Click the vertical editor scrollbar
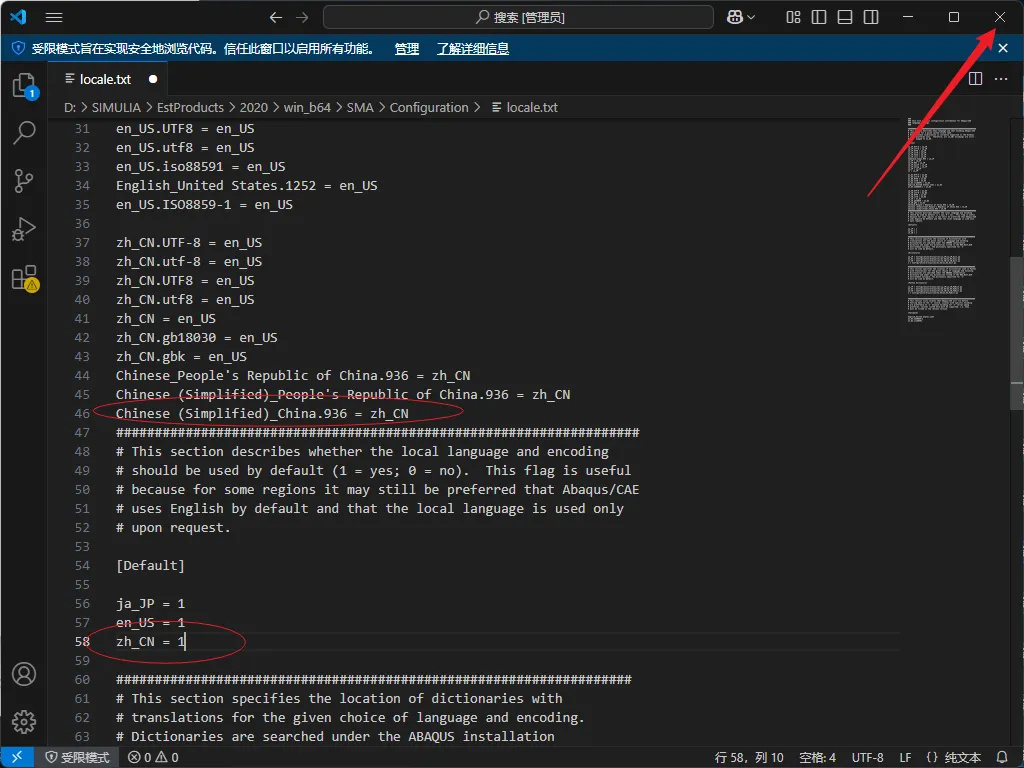The height and width of the screenshot is (768, 1024). [x=1016, y=333]
